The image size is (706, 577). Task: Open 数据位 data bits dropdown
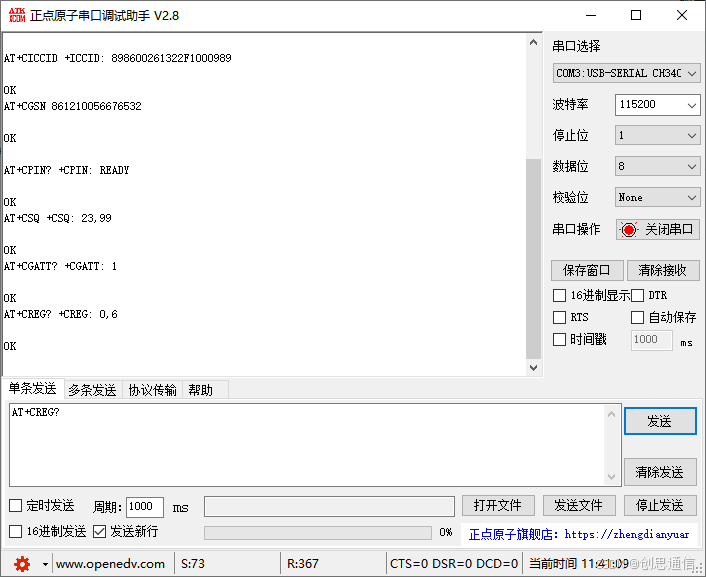(x=657, y=166)
